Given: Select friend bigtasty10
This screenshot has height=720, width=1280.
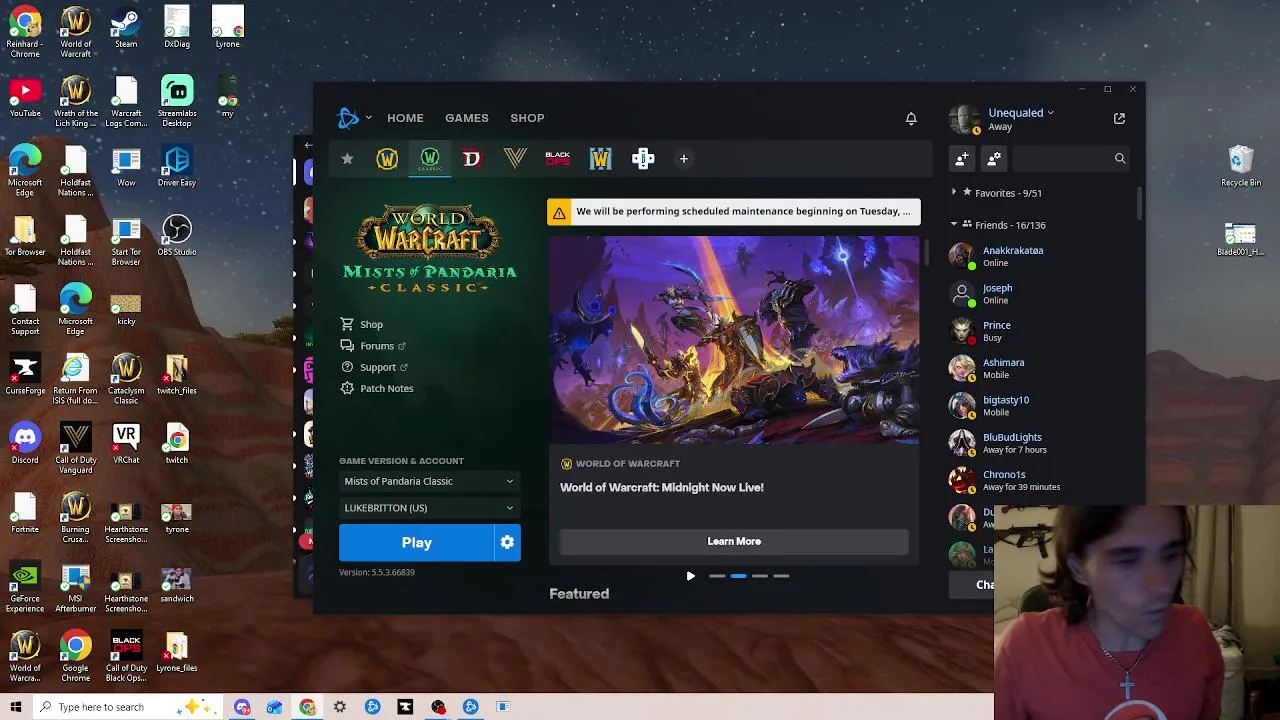Looking at the screenshot, I should click(x=1040, y=405).
